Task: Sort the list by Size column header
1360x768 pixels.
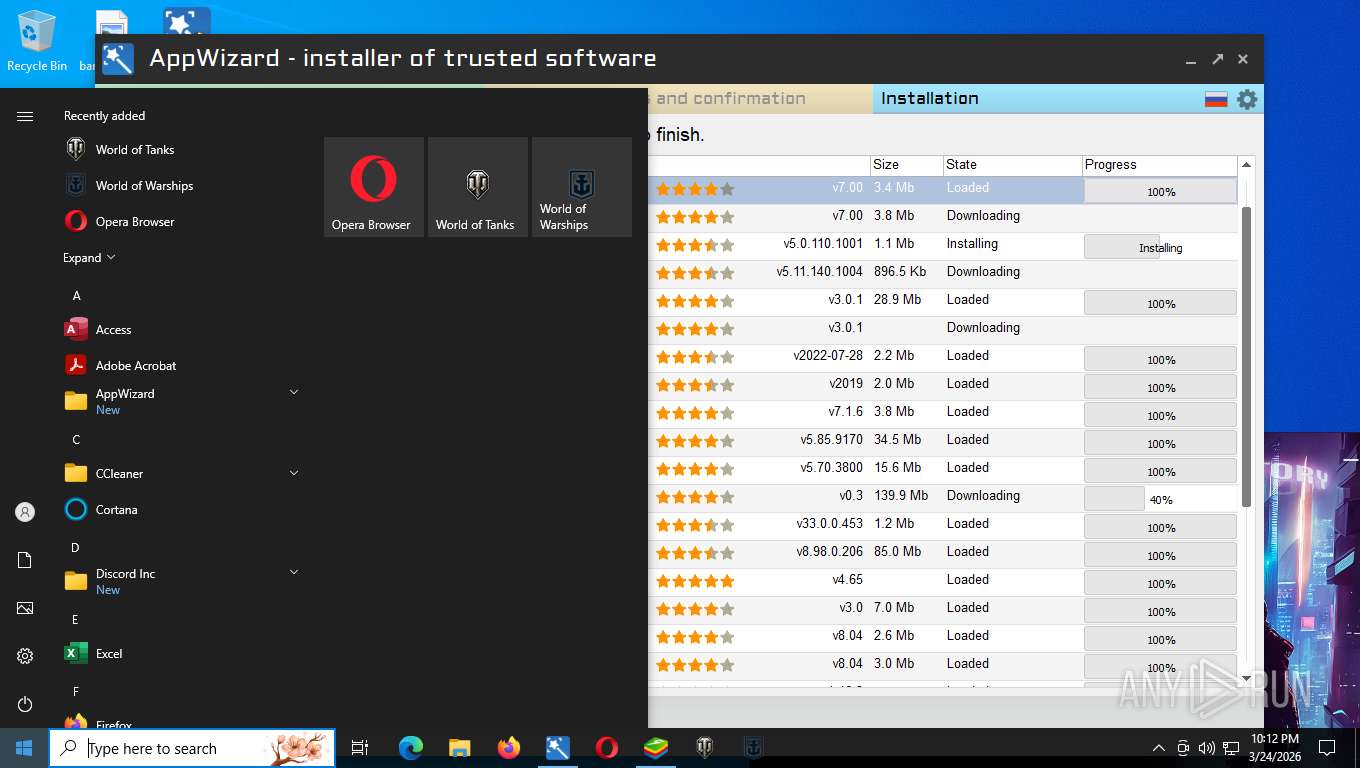Action: tap(905, 165)
